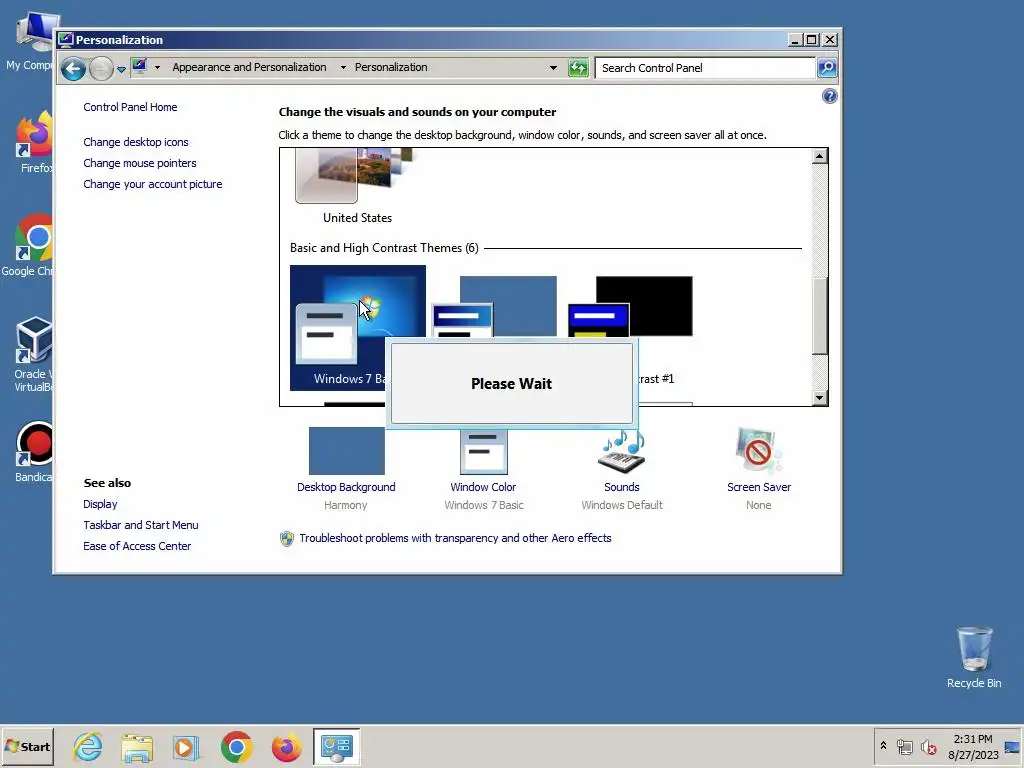Click the Window Color link text
Viewport: 1024px width, 768px height.
(483, 487)
